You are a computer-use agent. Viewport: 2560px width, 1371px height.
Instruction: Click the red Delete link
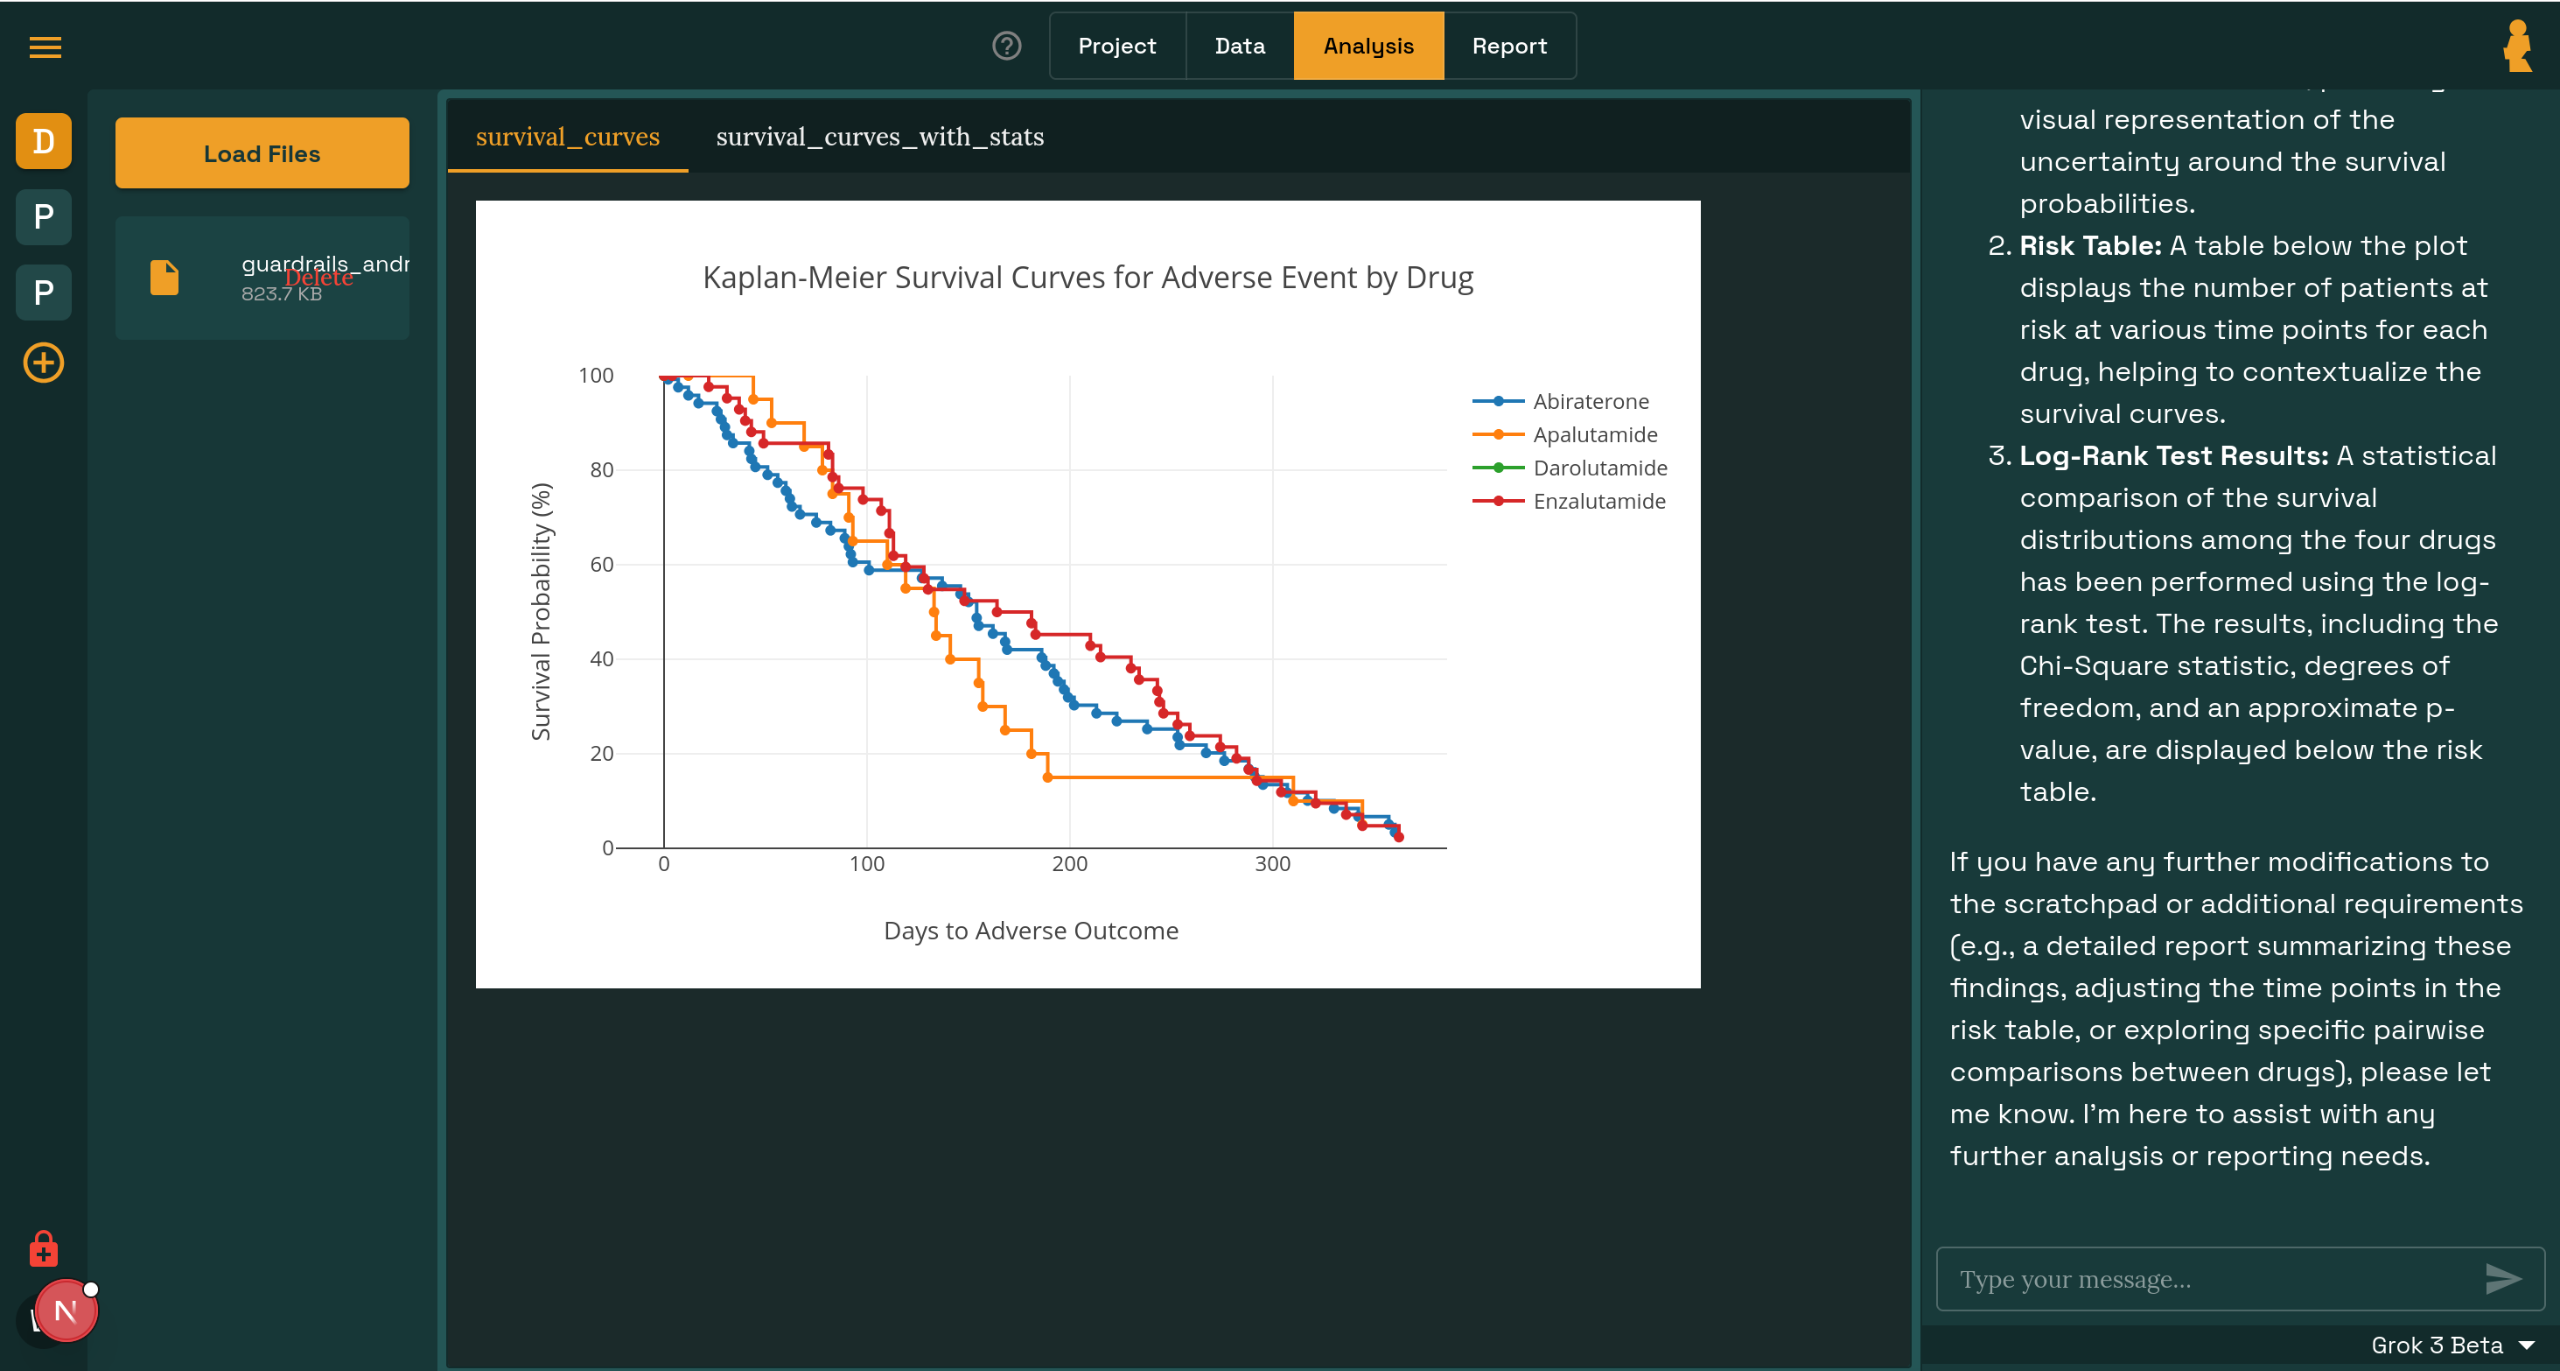[x=319, y=278]
